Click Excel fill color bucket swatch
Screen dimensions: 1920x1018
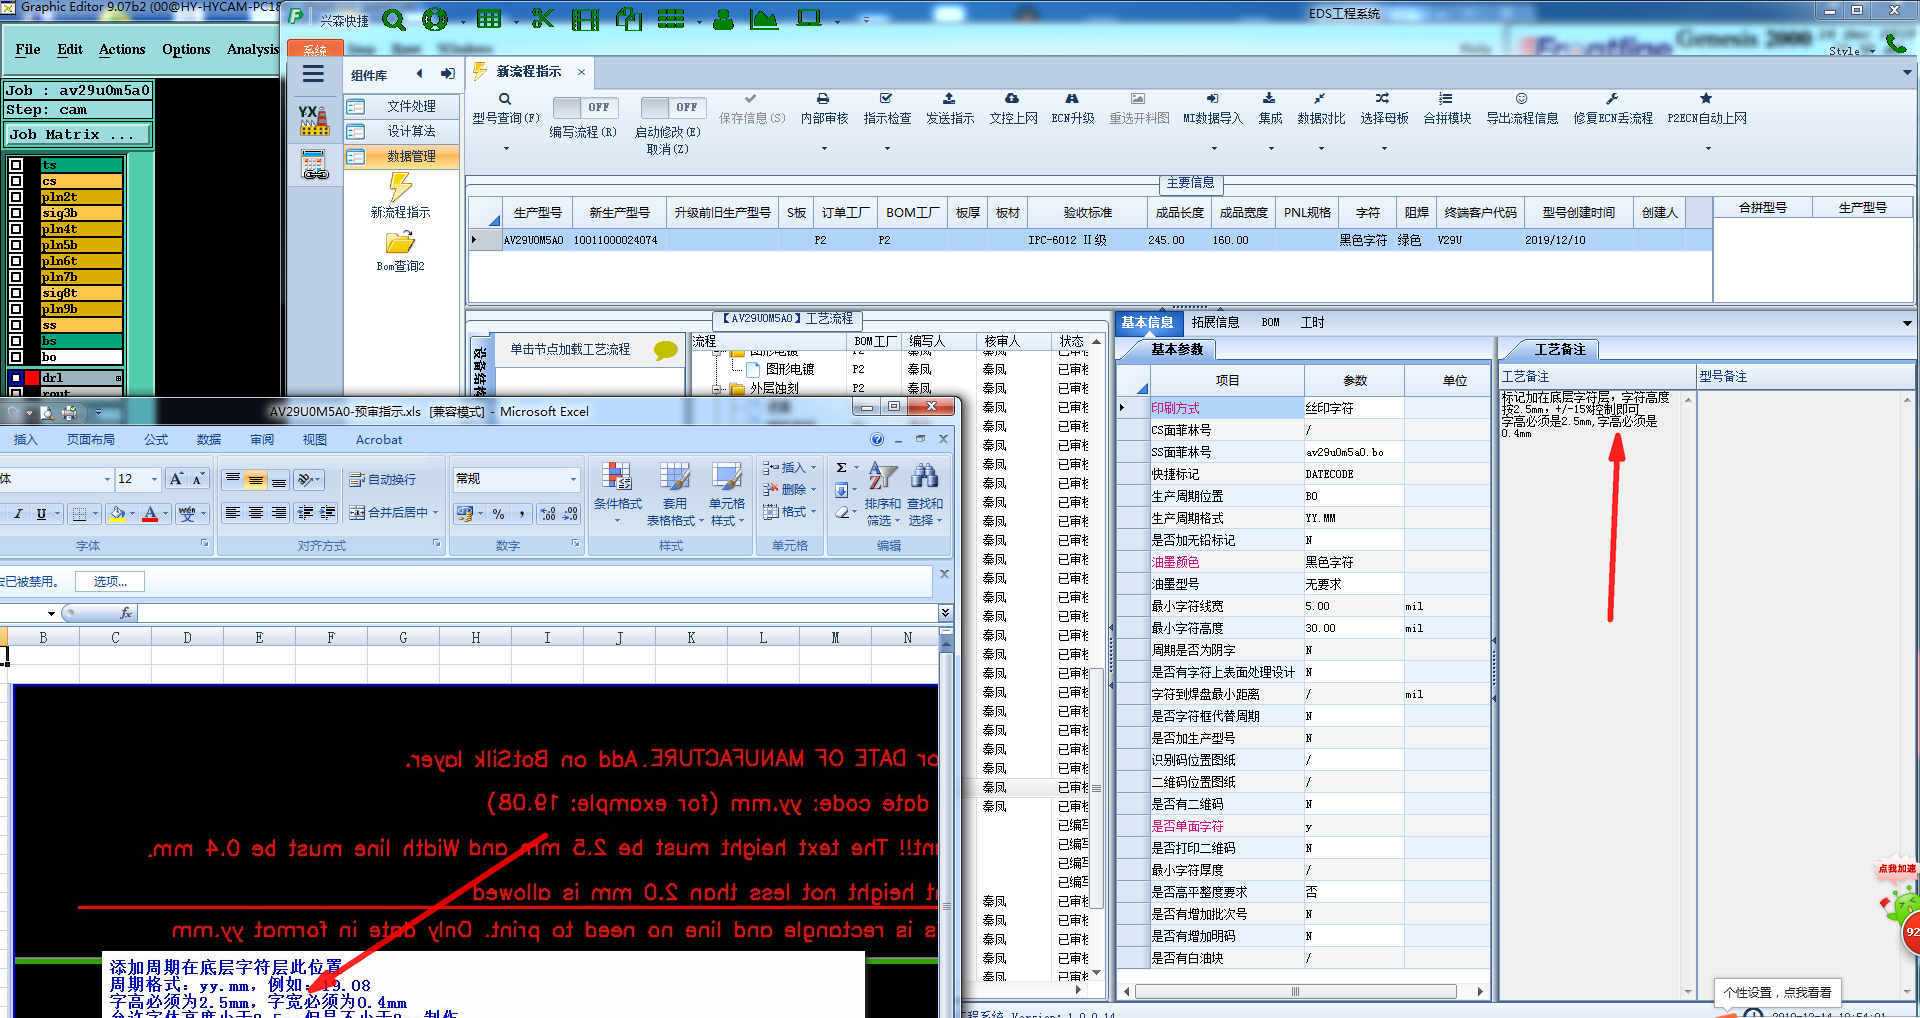[x=118, y=513]
